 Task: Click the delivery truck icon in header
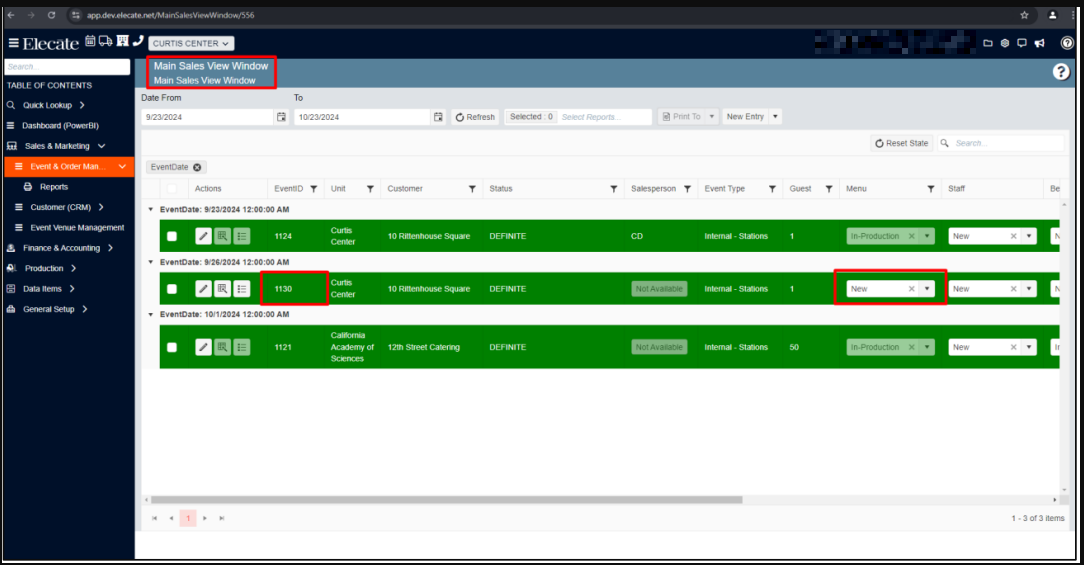click(x=106, y=42)
